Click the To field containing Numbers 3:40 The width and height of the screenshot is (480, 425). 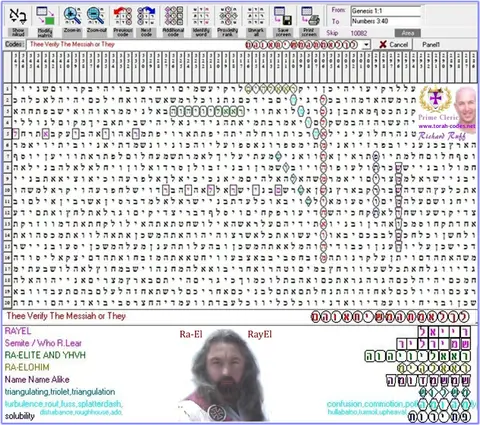(386, 21)
